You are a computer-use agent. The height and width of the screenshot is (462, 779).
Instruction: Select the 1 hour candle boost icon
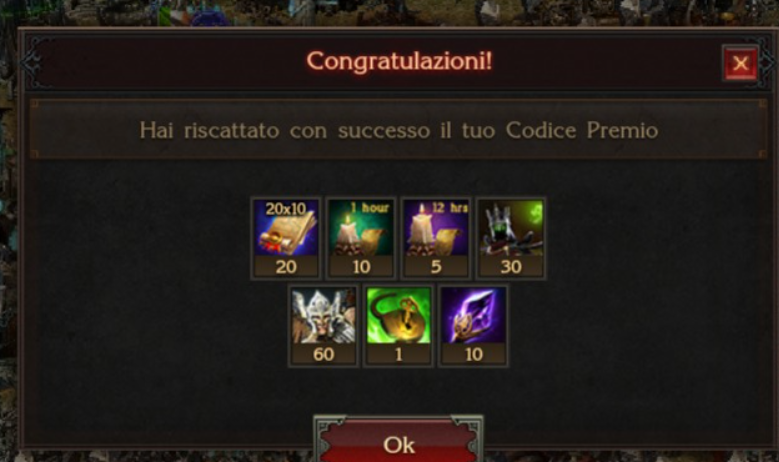(x=361, y=228)
